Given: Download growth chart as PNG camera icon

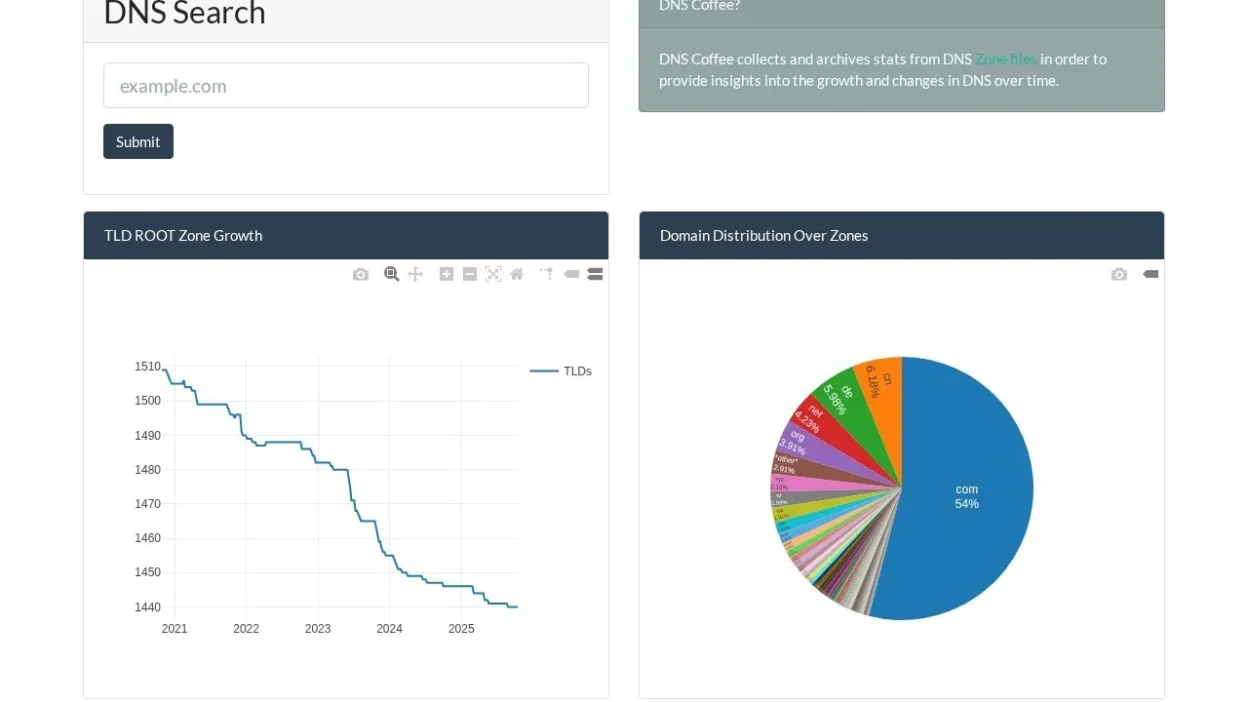Looking at the screenshot, I should point(361,274).
